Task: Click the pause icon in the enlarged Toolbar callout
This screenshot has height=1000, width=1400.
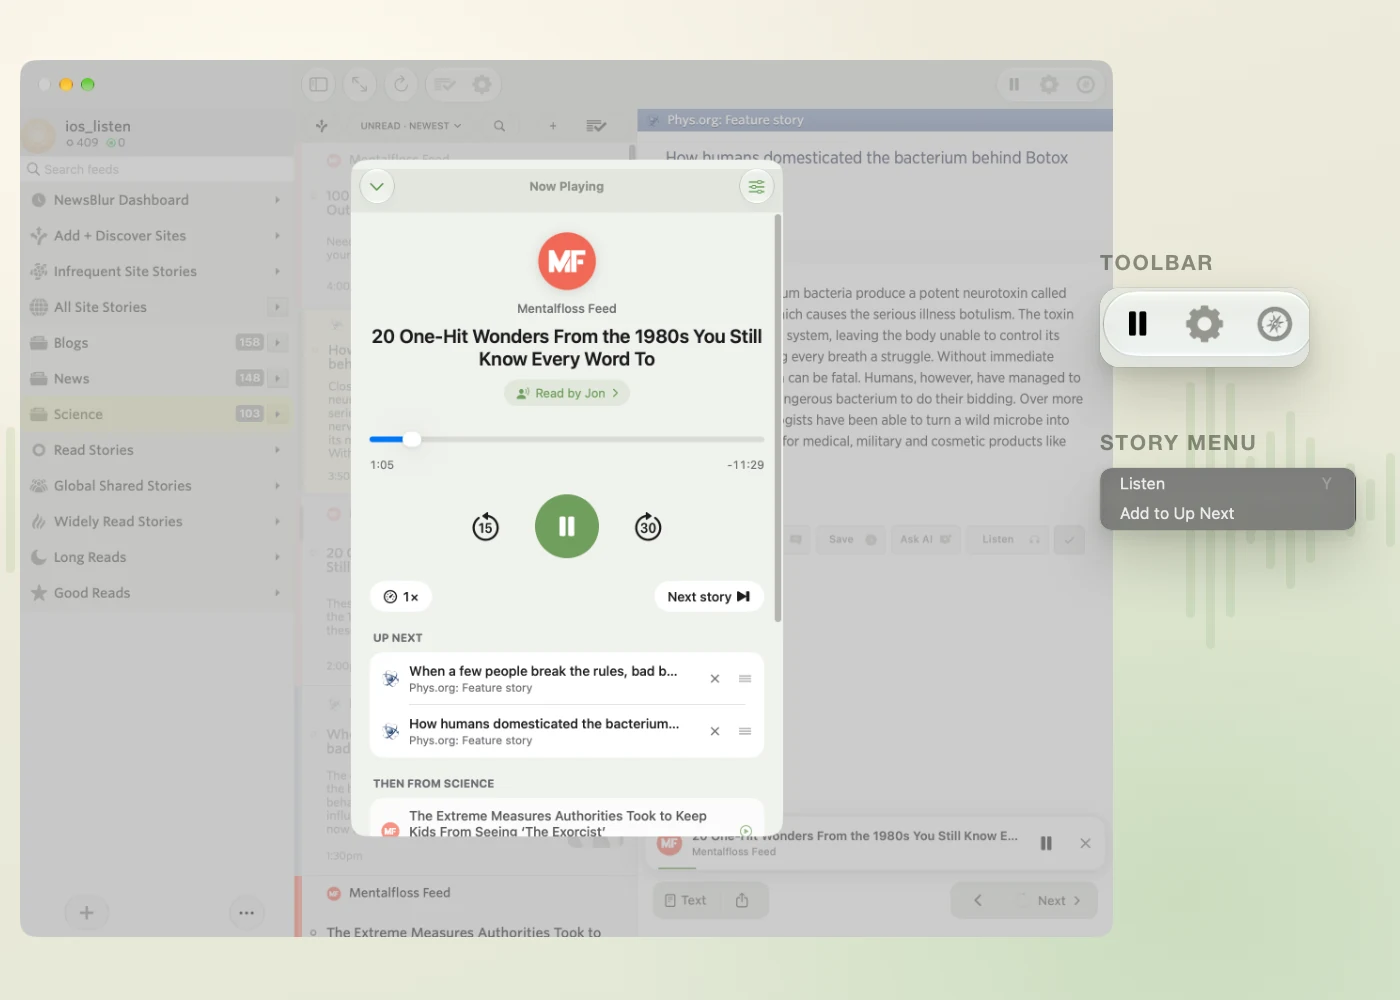Action: tap(1137, 324)
